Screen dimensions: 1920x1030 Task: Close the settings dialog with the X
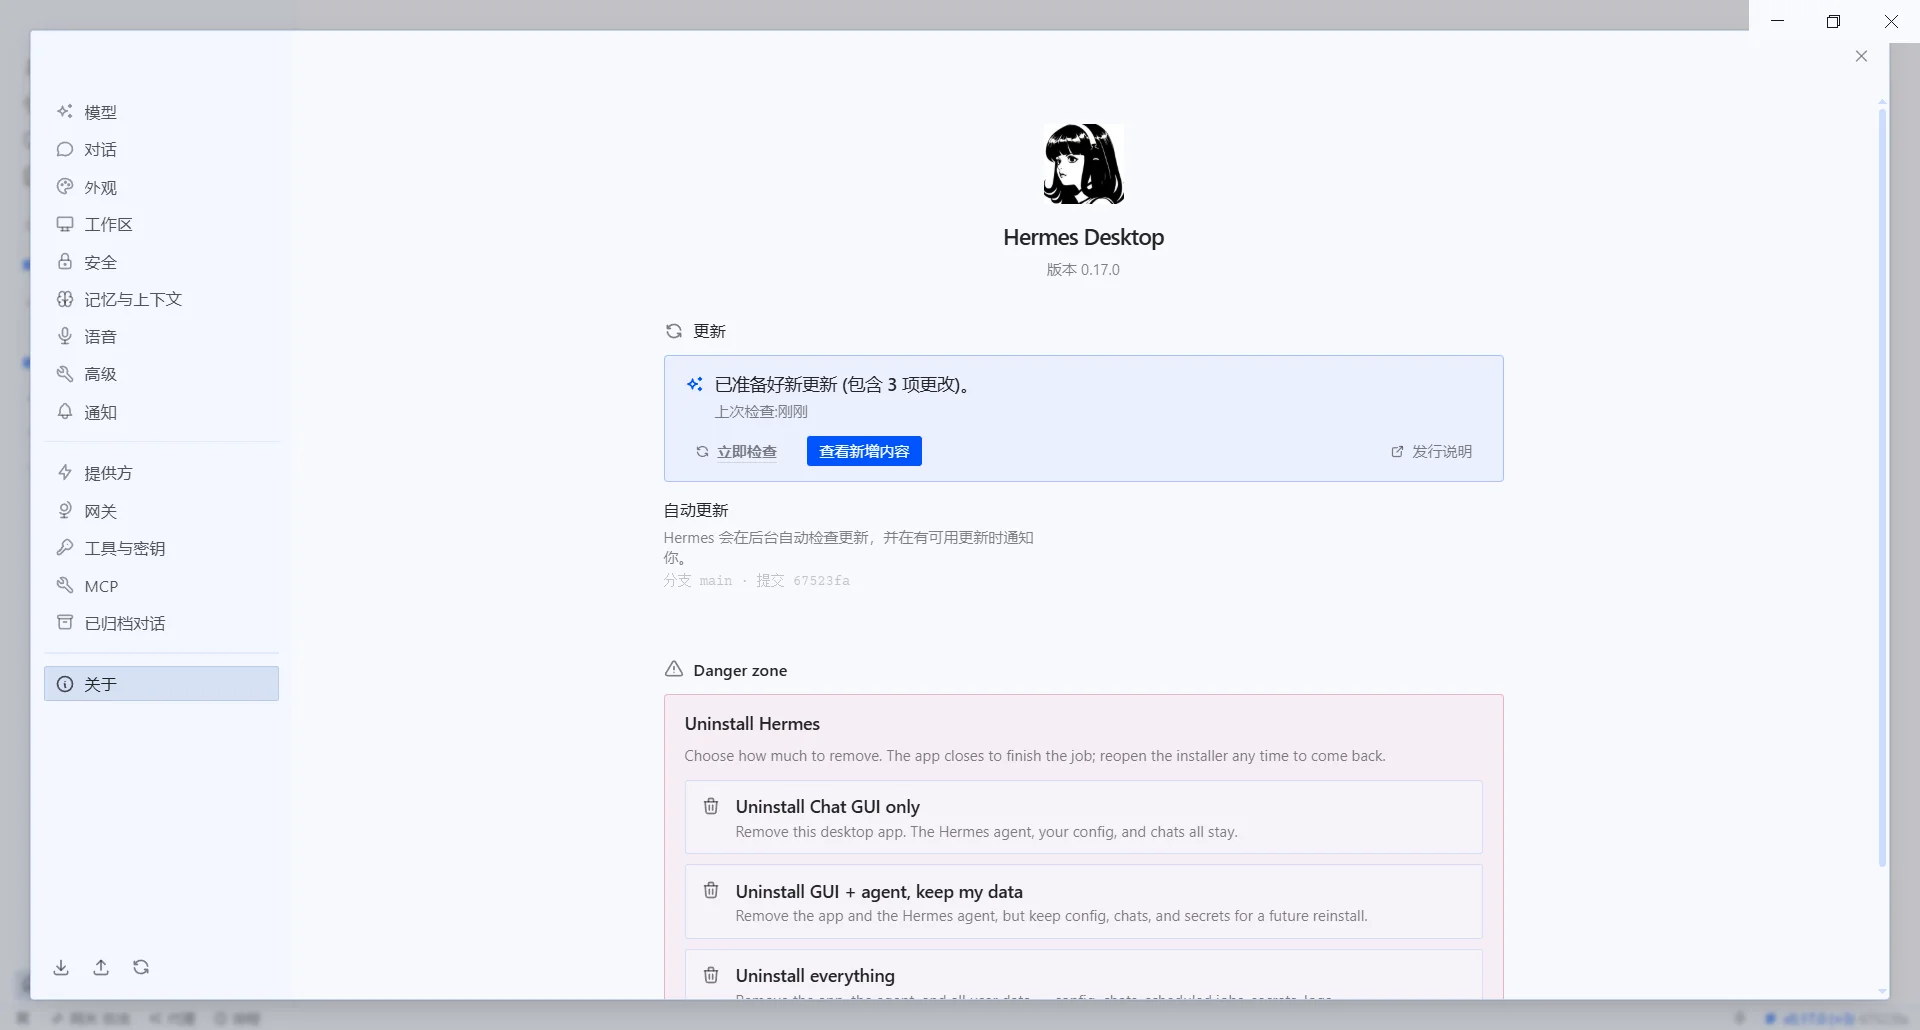coord(1861,56)
